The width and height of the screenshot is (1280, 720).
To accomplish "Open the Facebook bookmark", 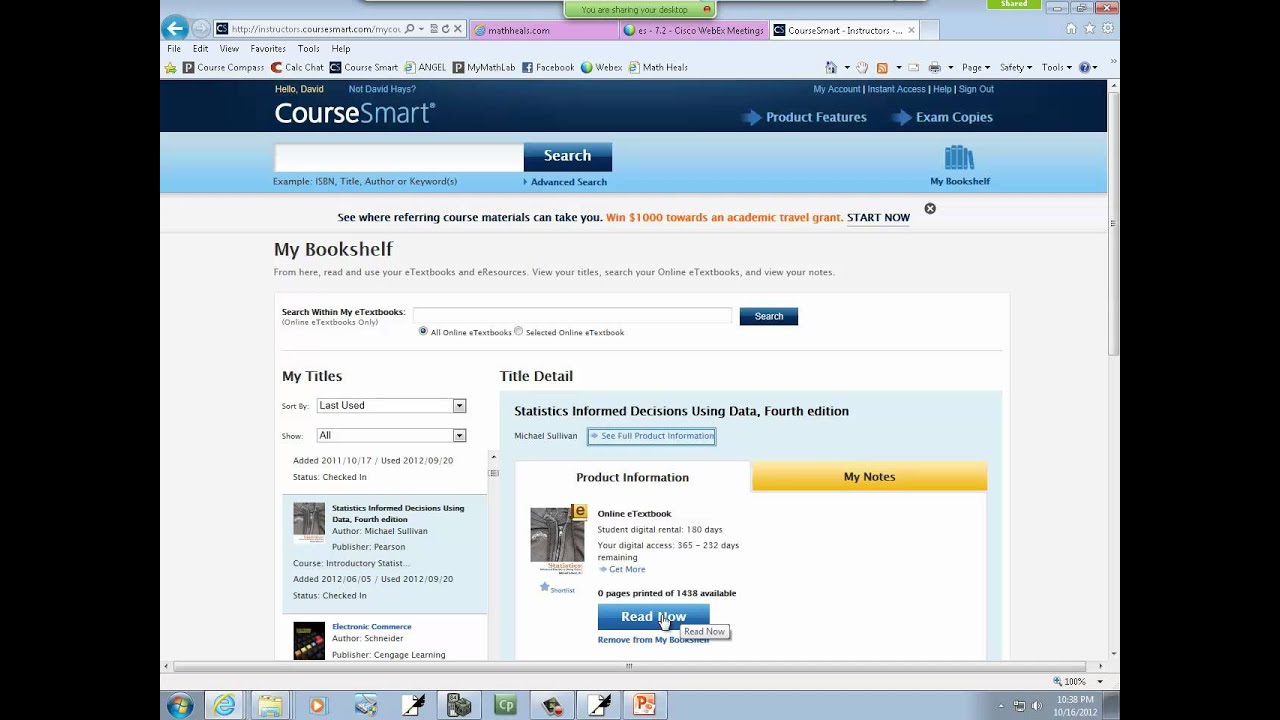I will tap(548, 68).
